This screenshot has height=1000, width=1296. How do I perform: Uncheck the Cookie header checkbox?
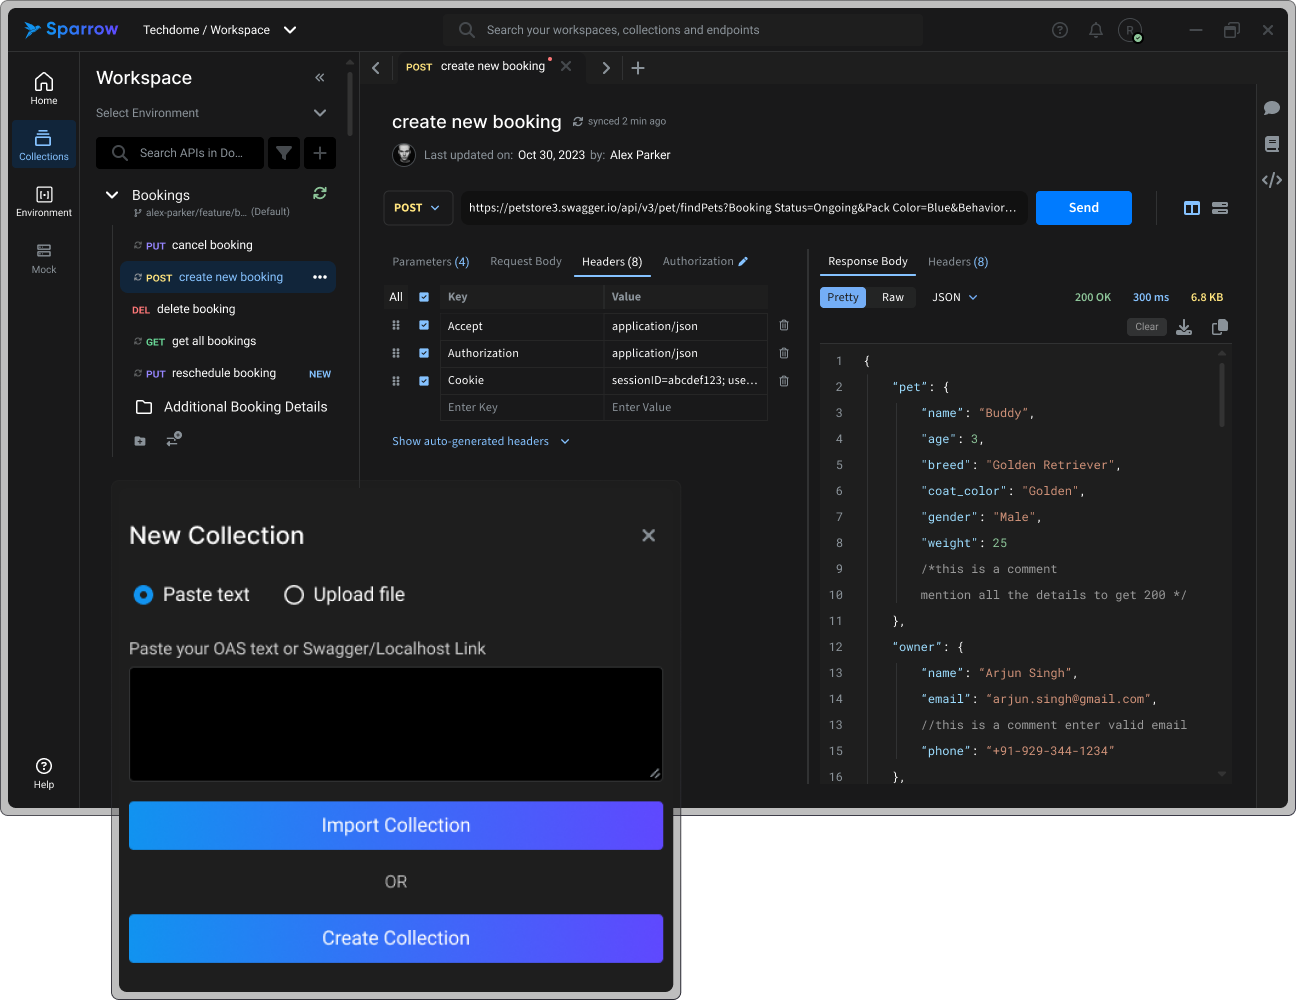pos(424,381)
